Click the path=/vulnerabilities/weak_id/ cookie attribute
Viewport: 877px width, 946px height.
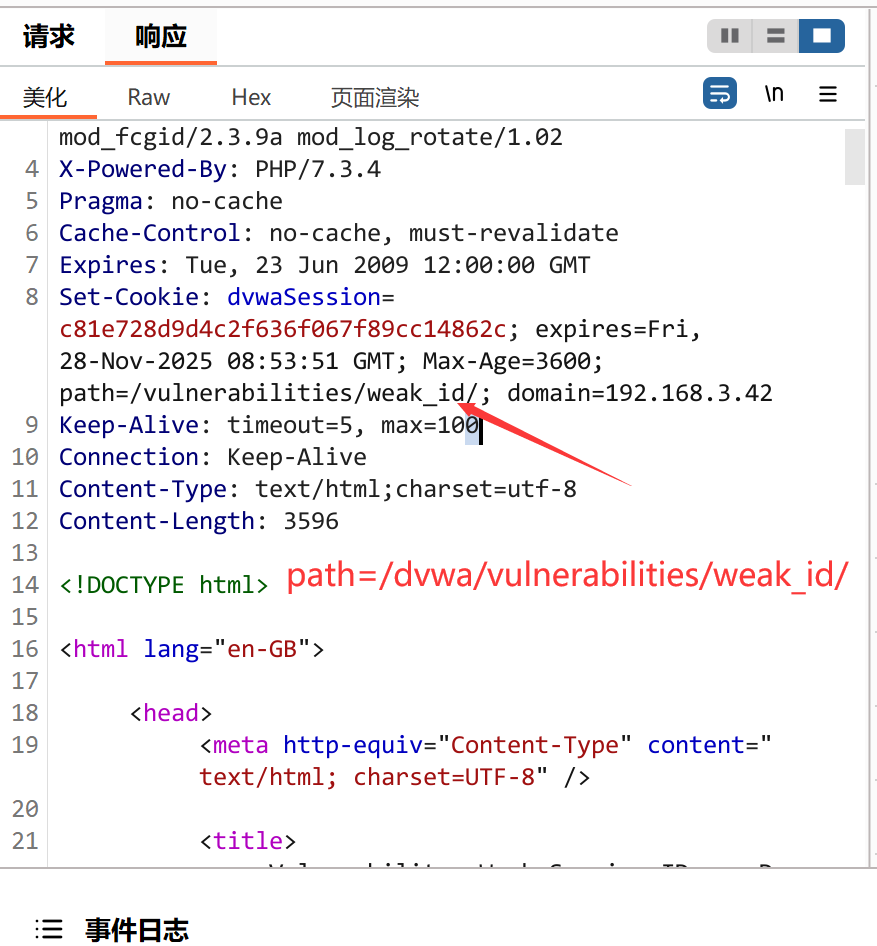click(268, 393)
